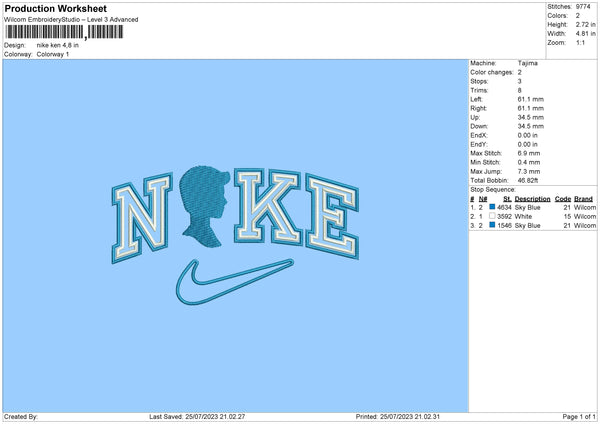Click the Min Stitch value '0.4 mm'

click(x=529, y=162)
